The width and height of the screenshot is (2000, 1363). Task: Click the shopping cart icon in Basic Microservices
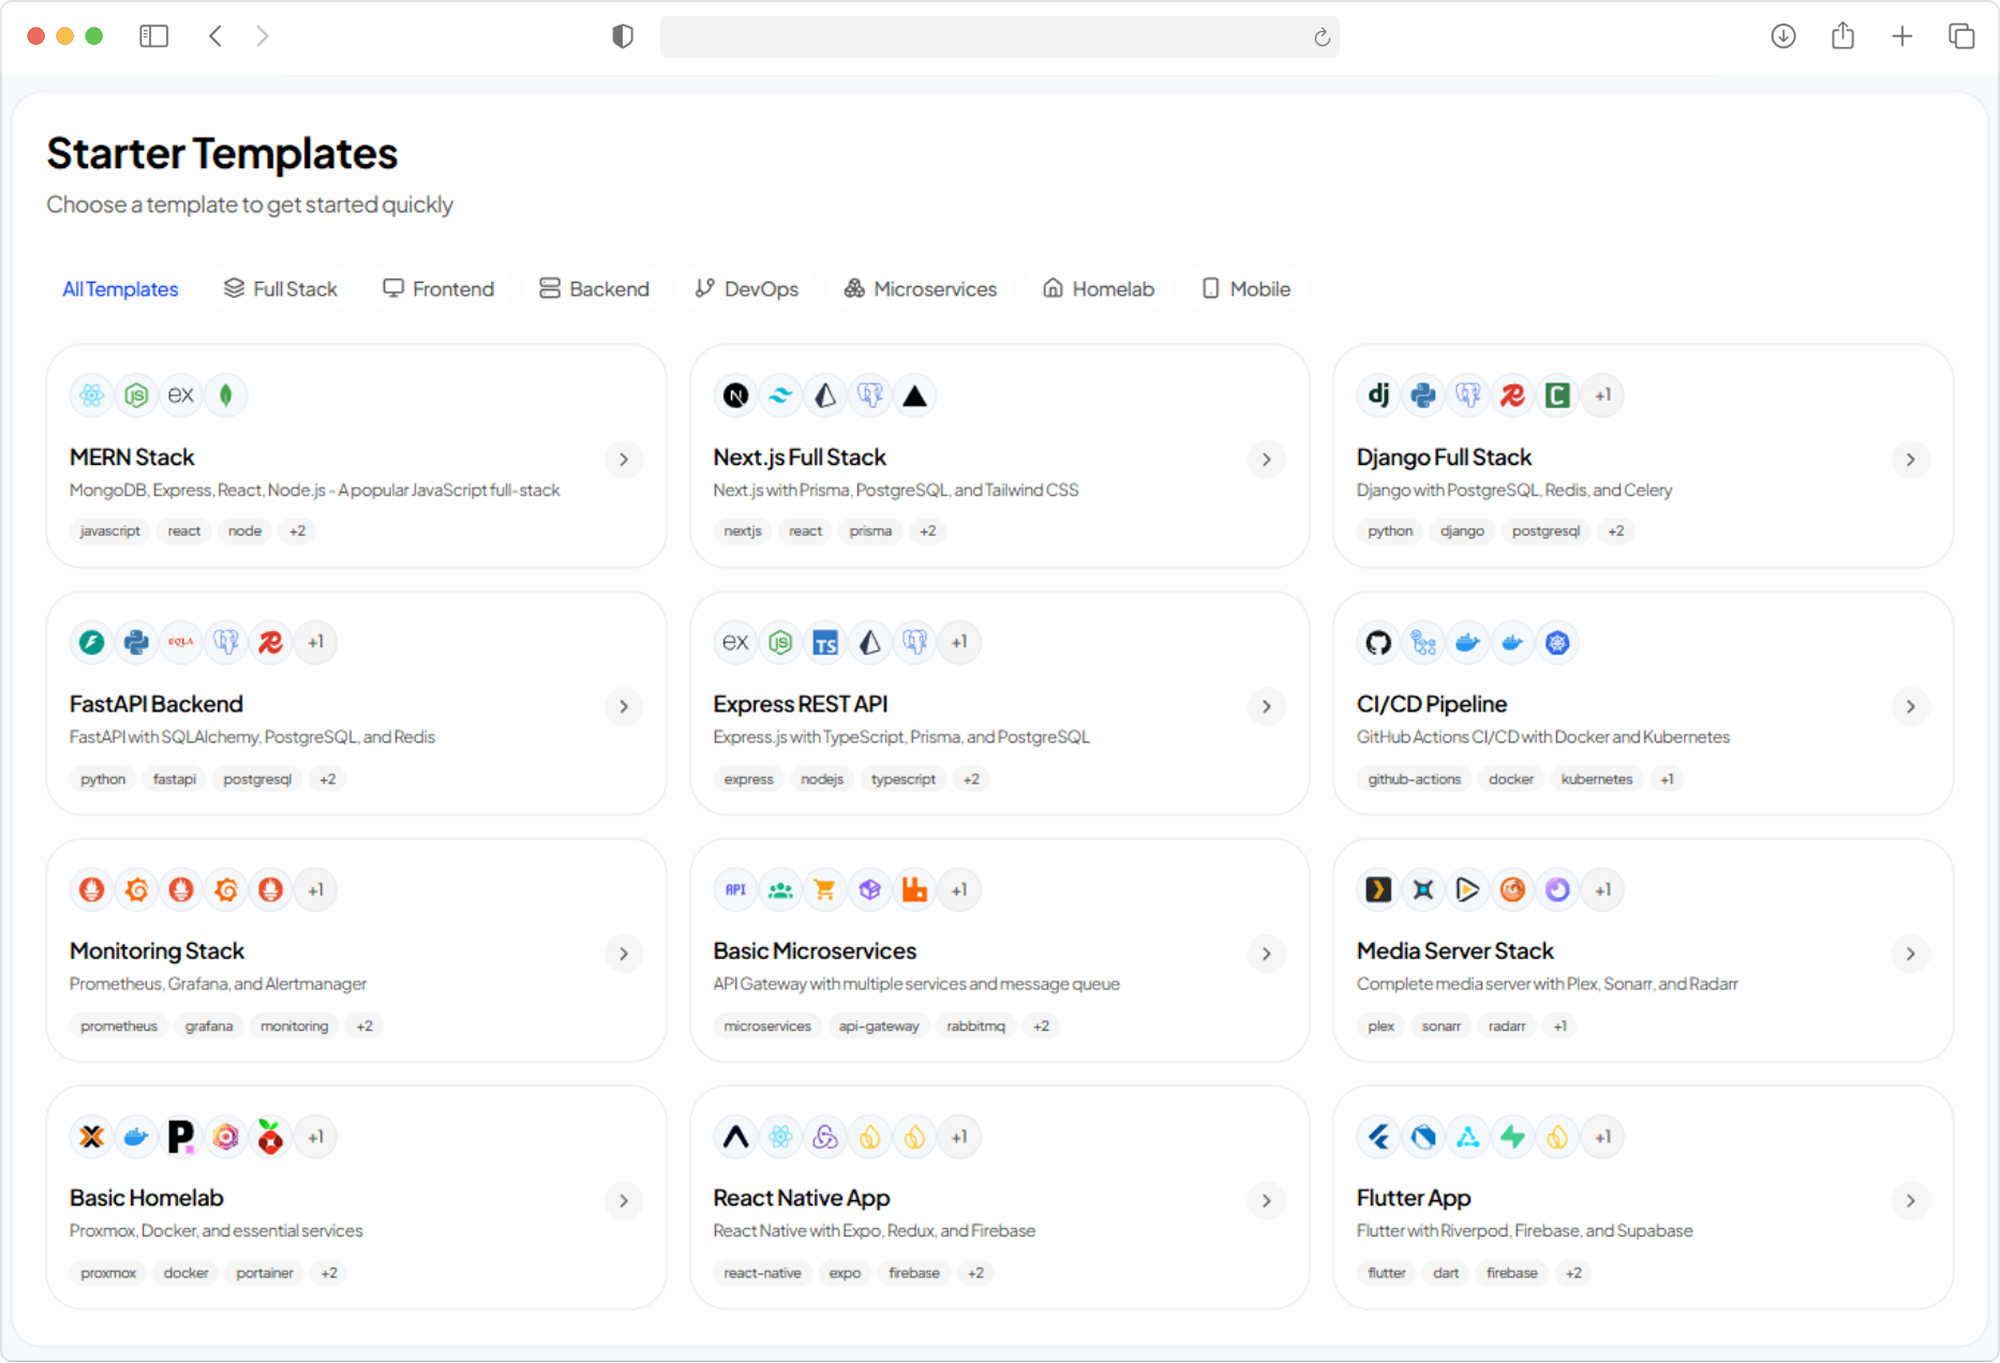(x=825, y=889)
